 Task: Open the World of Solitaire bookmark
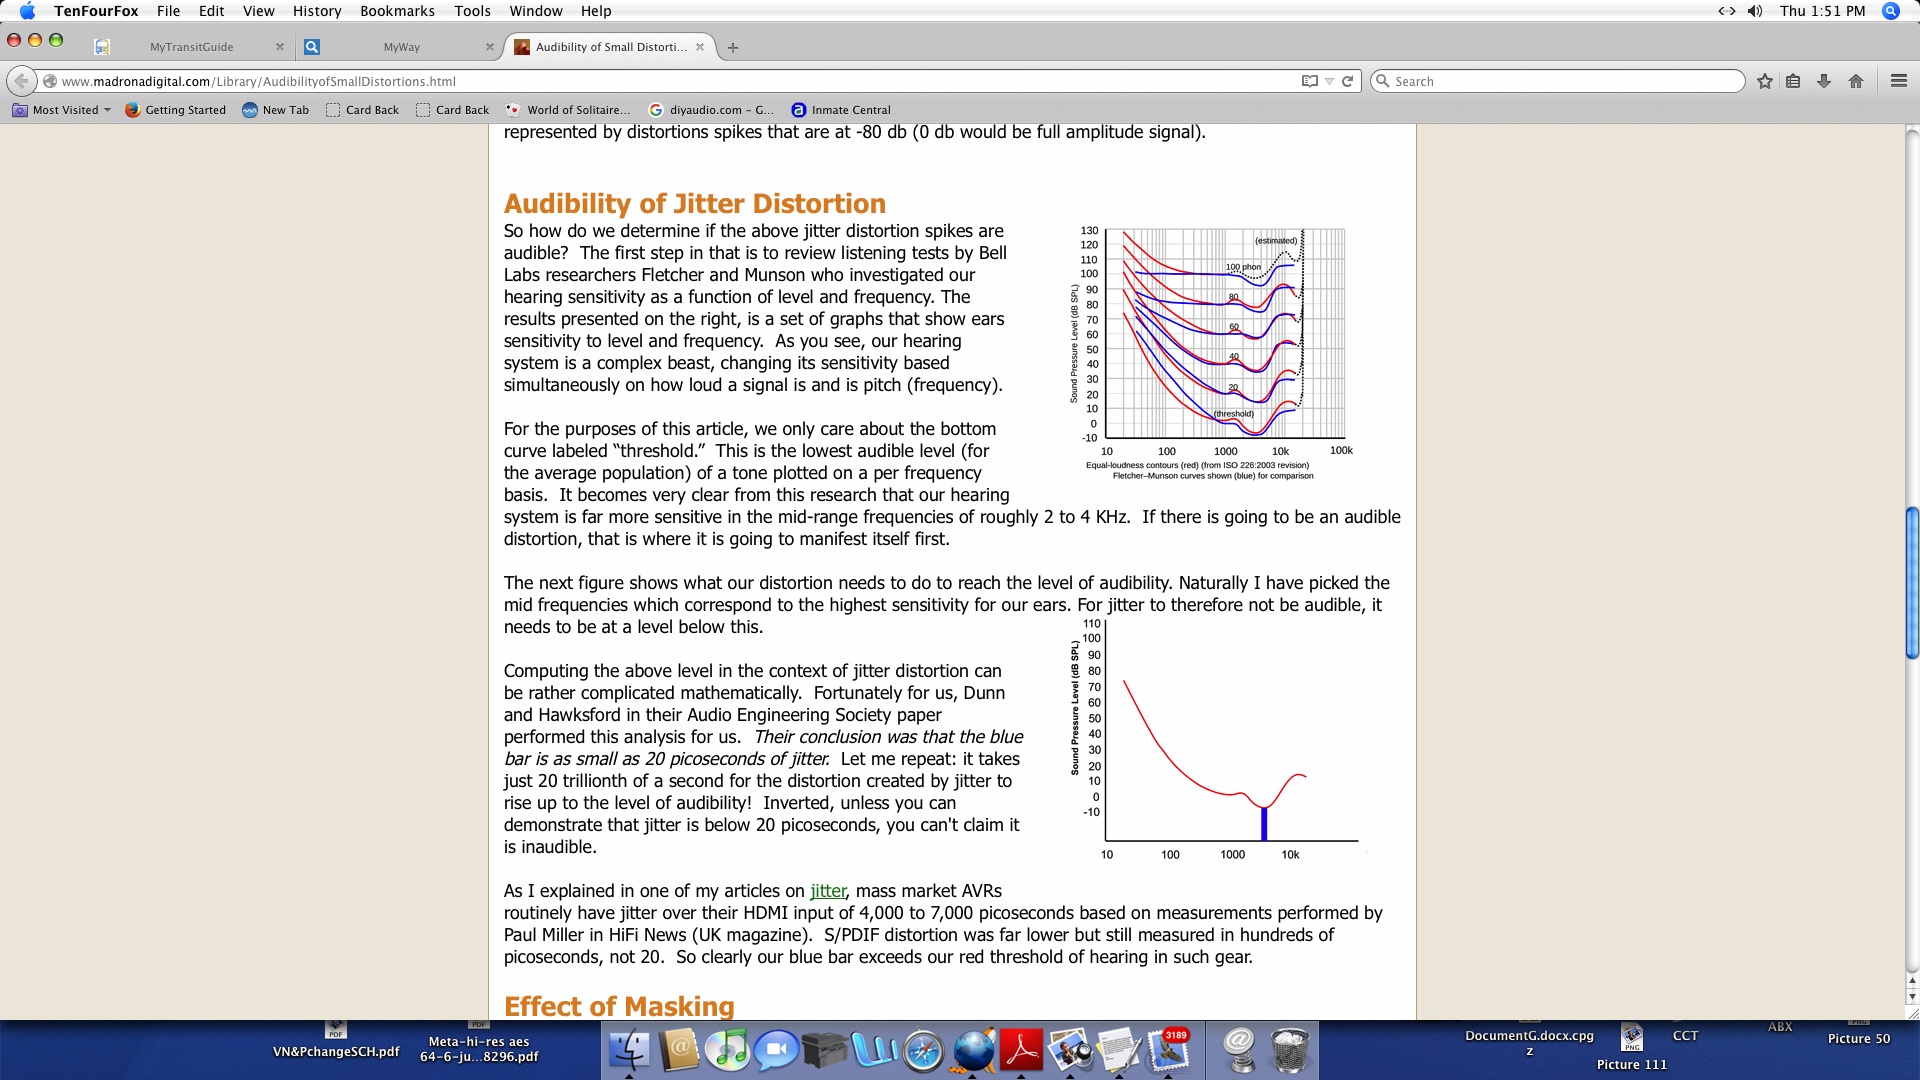(x=568, y=110)
